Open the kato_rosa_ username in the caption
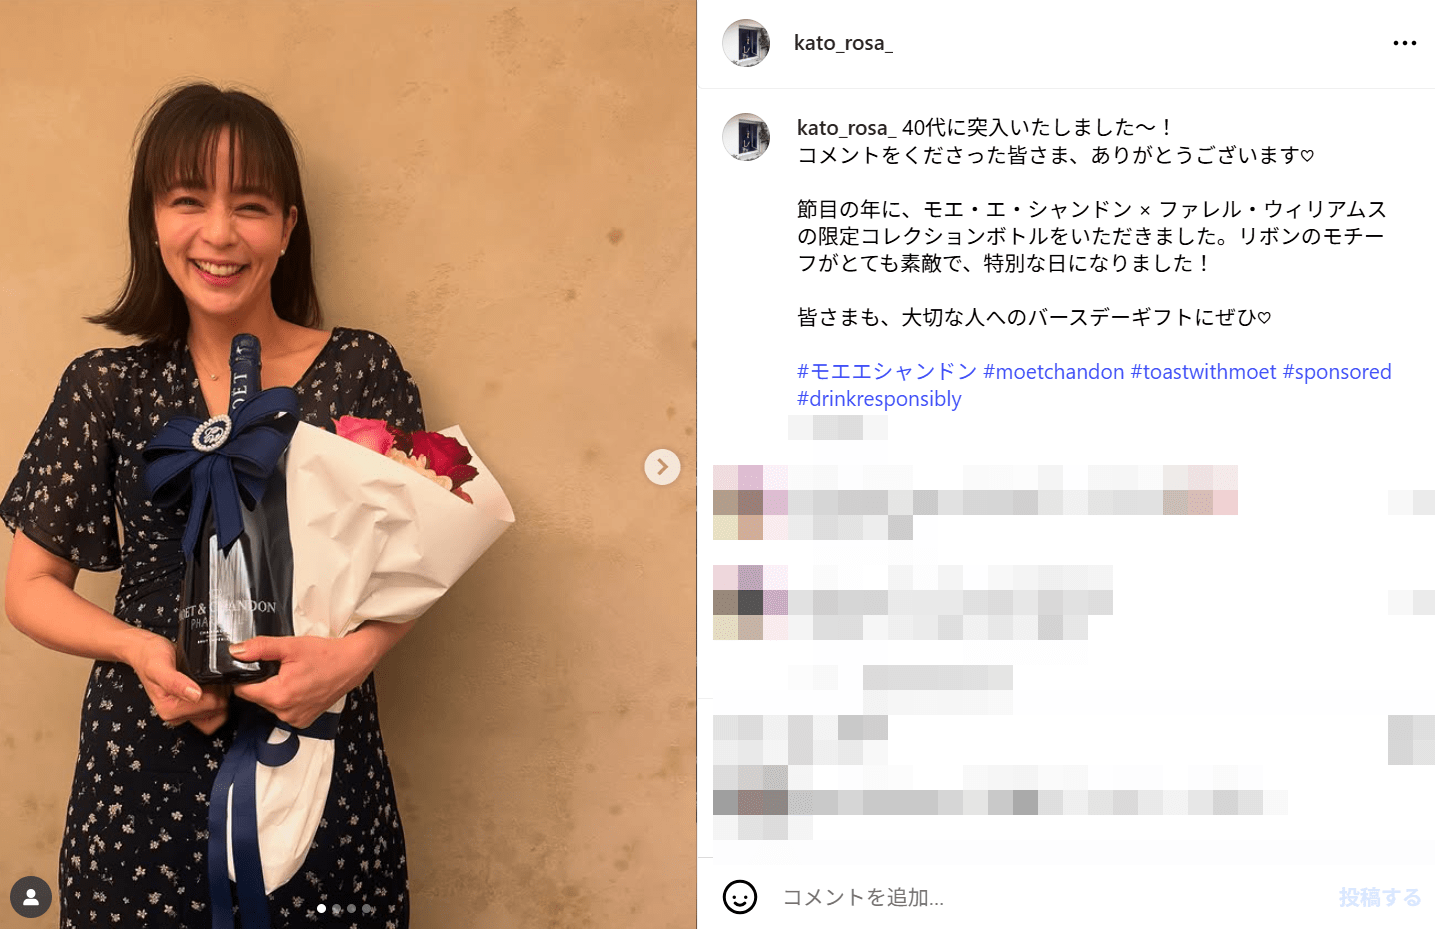 [x=846, y=128]
